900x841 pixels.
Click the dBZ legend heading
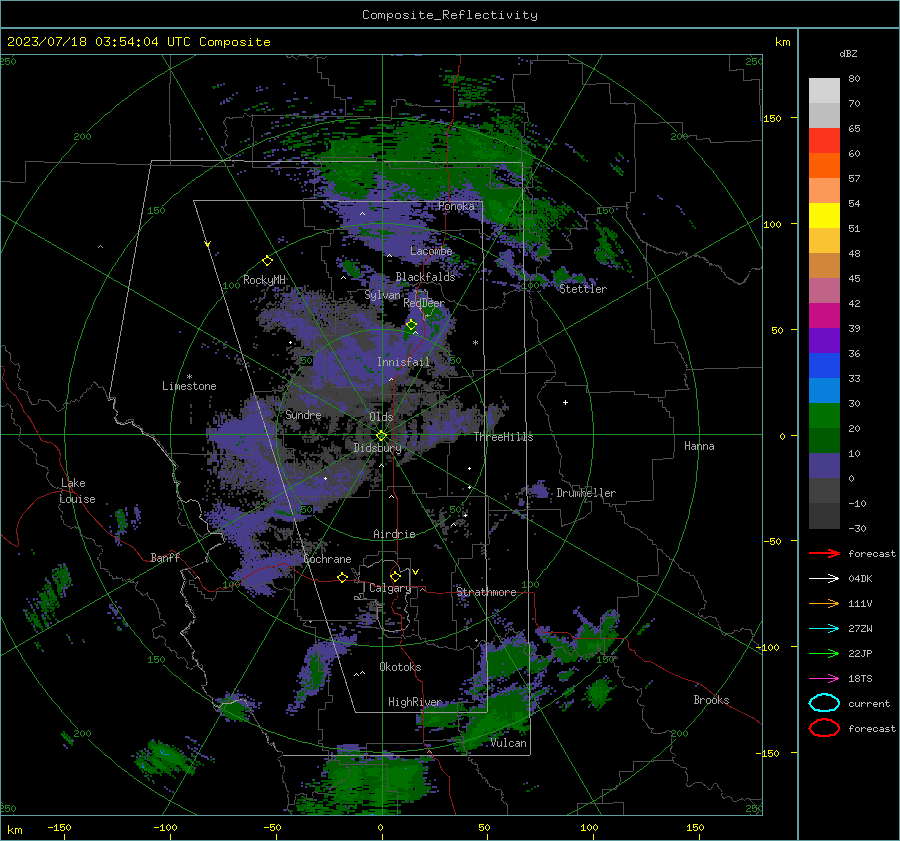pos(848,53)
